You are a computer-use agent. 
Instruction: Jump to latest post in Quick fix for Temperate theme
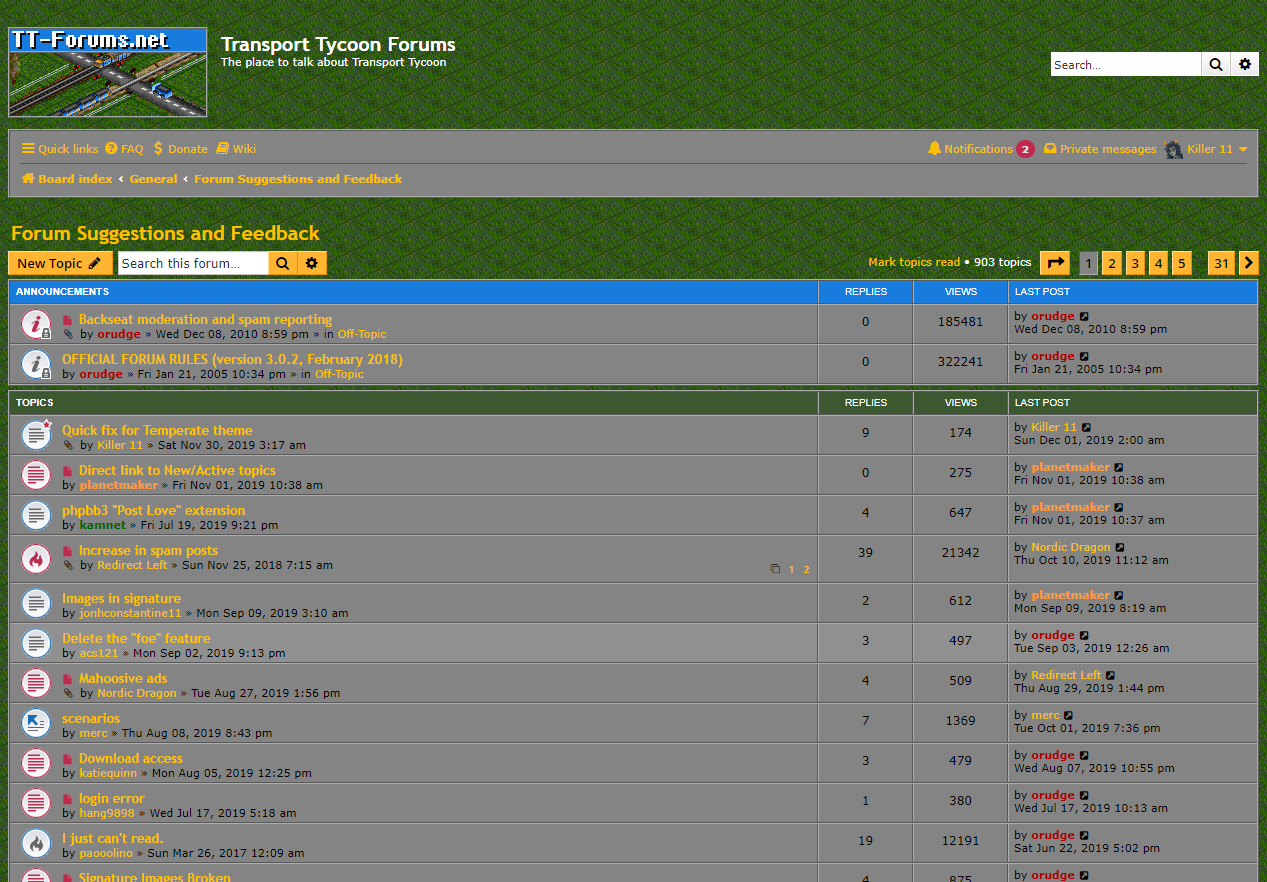1087,428
